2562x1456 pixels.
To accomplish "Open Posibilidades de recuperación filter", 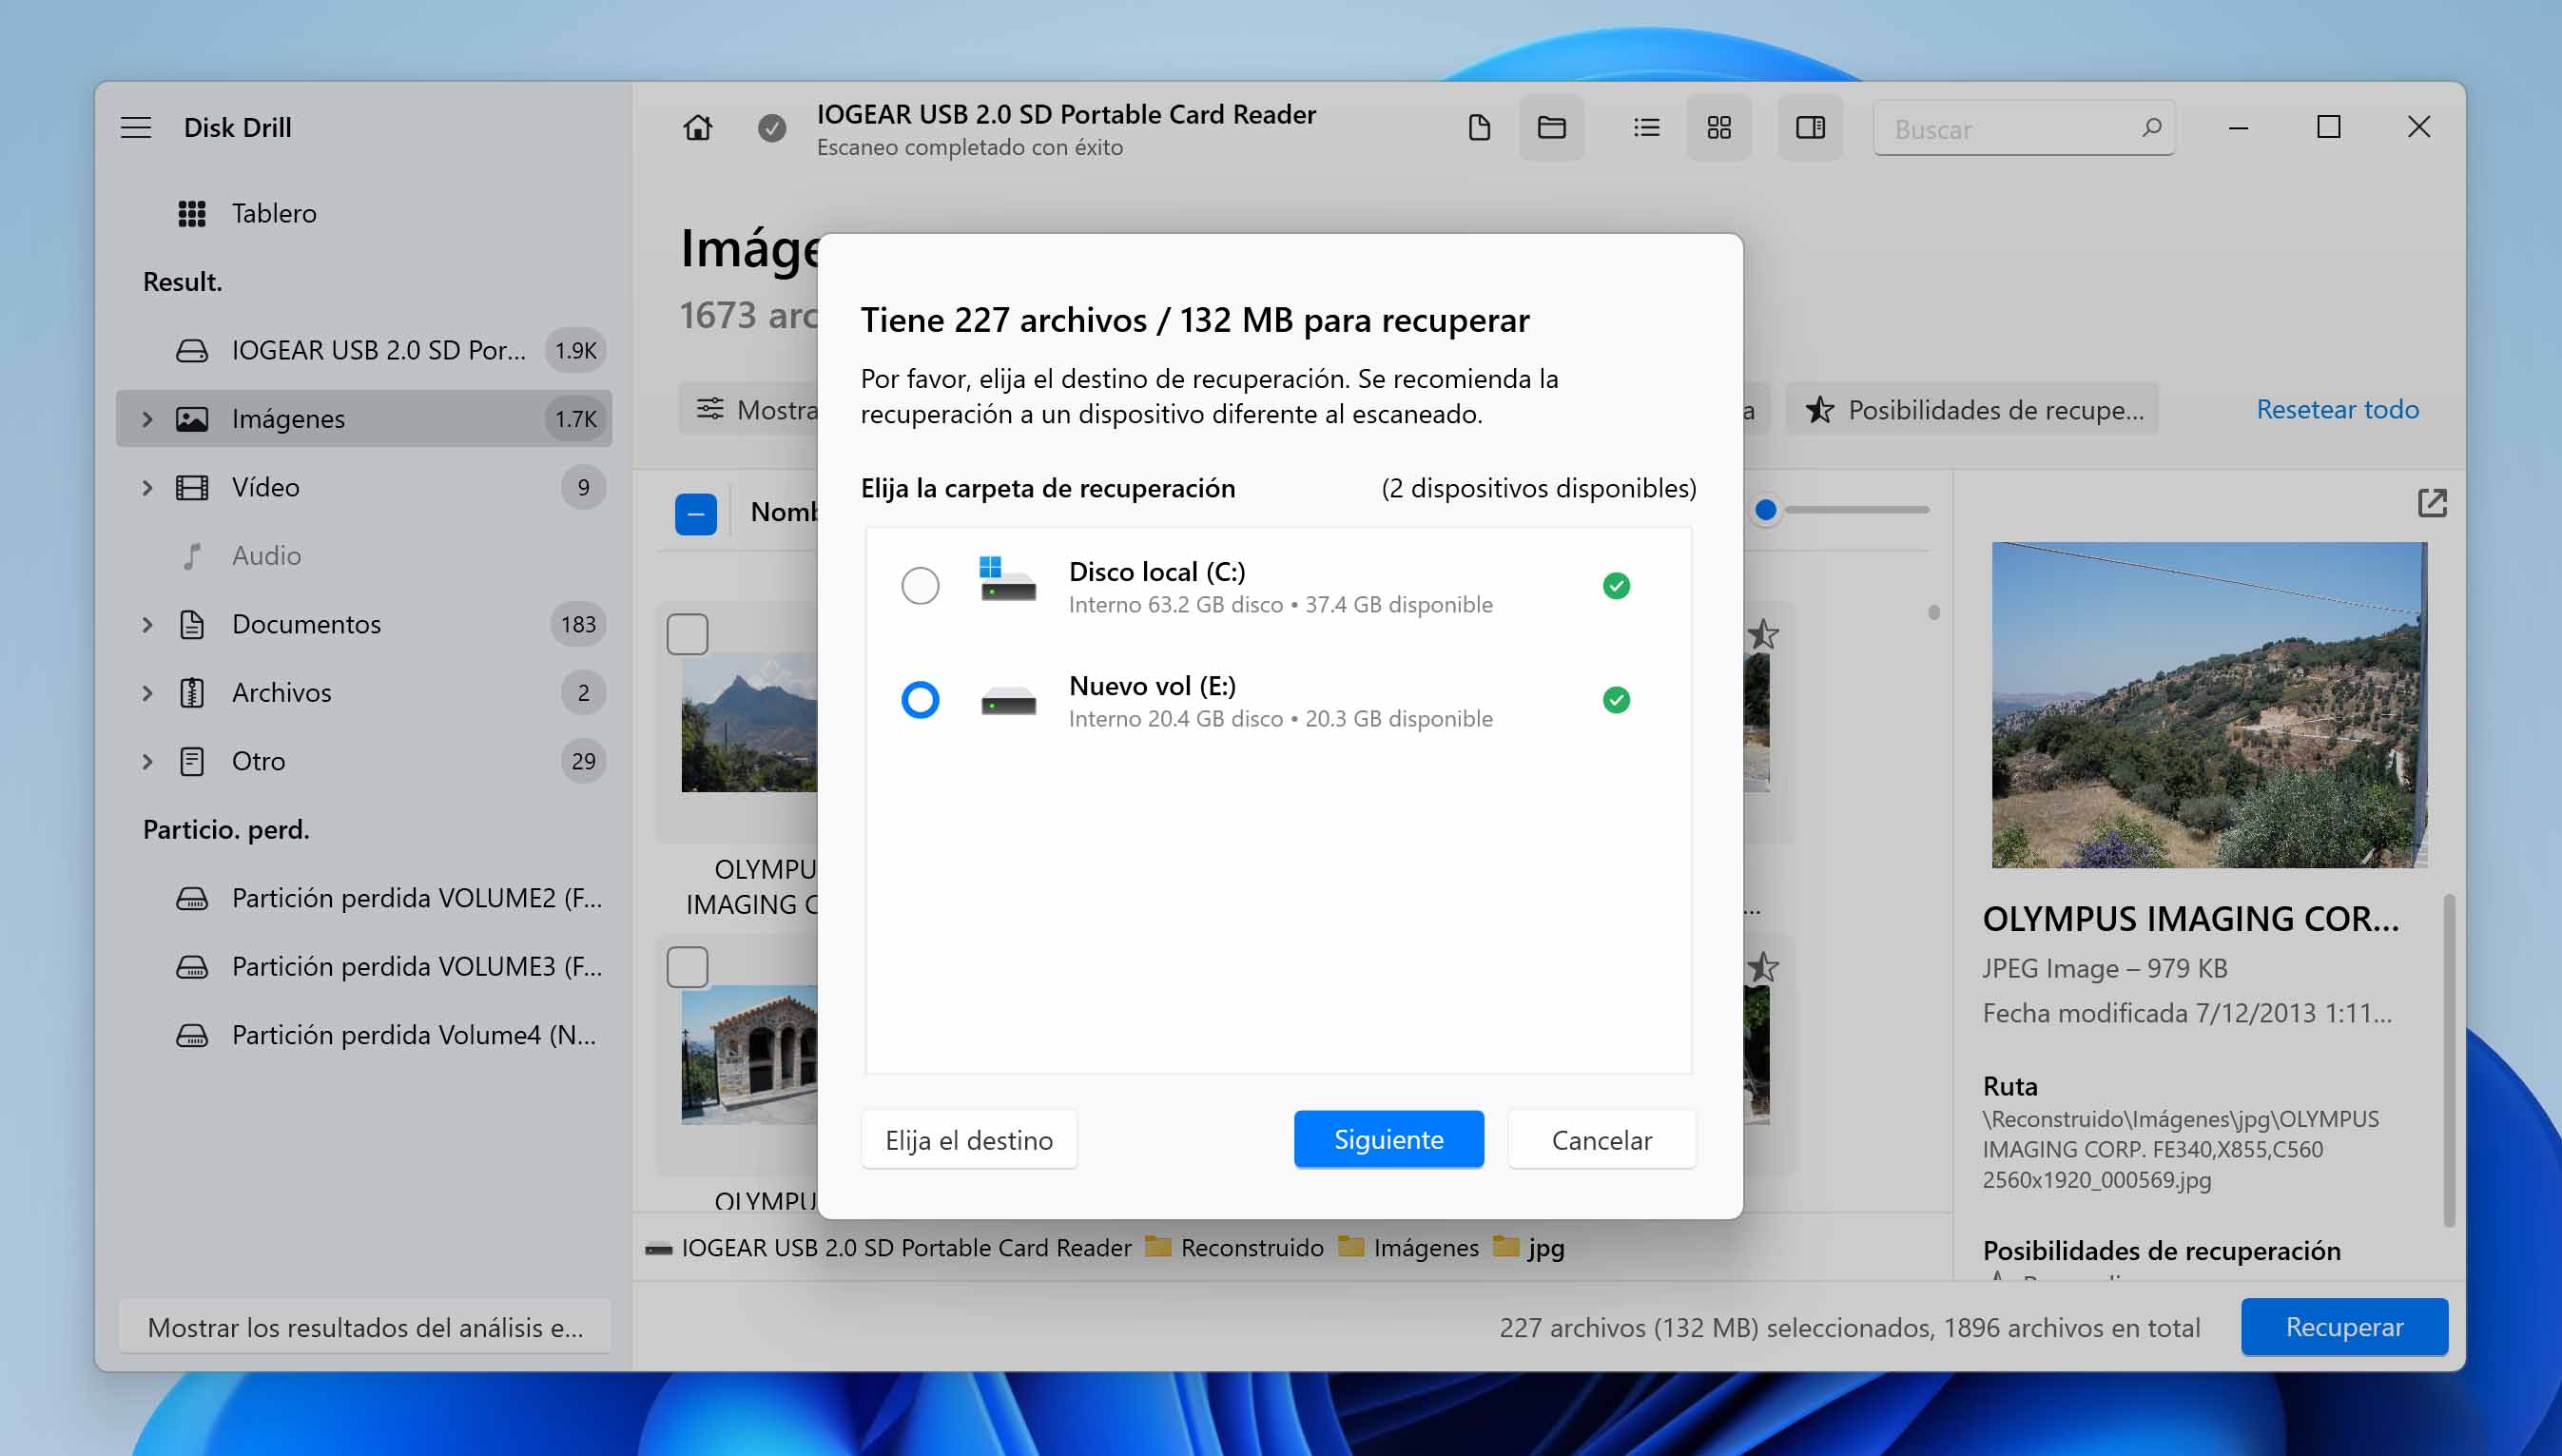I will tap(1972, 409).
